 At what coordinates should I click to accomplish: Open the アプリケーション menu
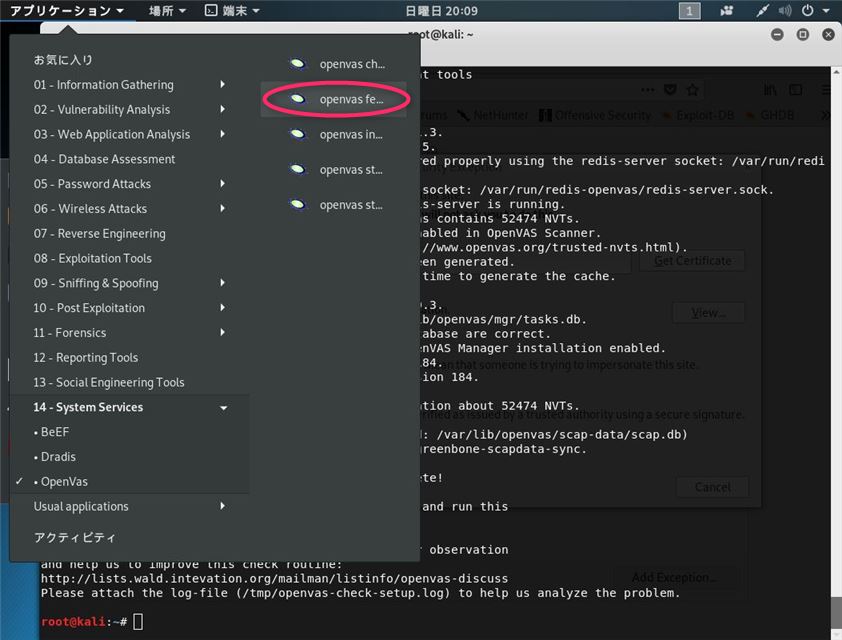[x=67, y=10]
